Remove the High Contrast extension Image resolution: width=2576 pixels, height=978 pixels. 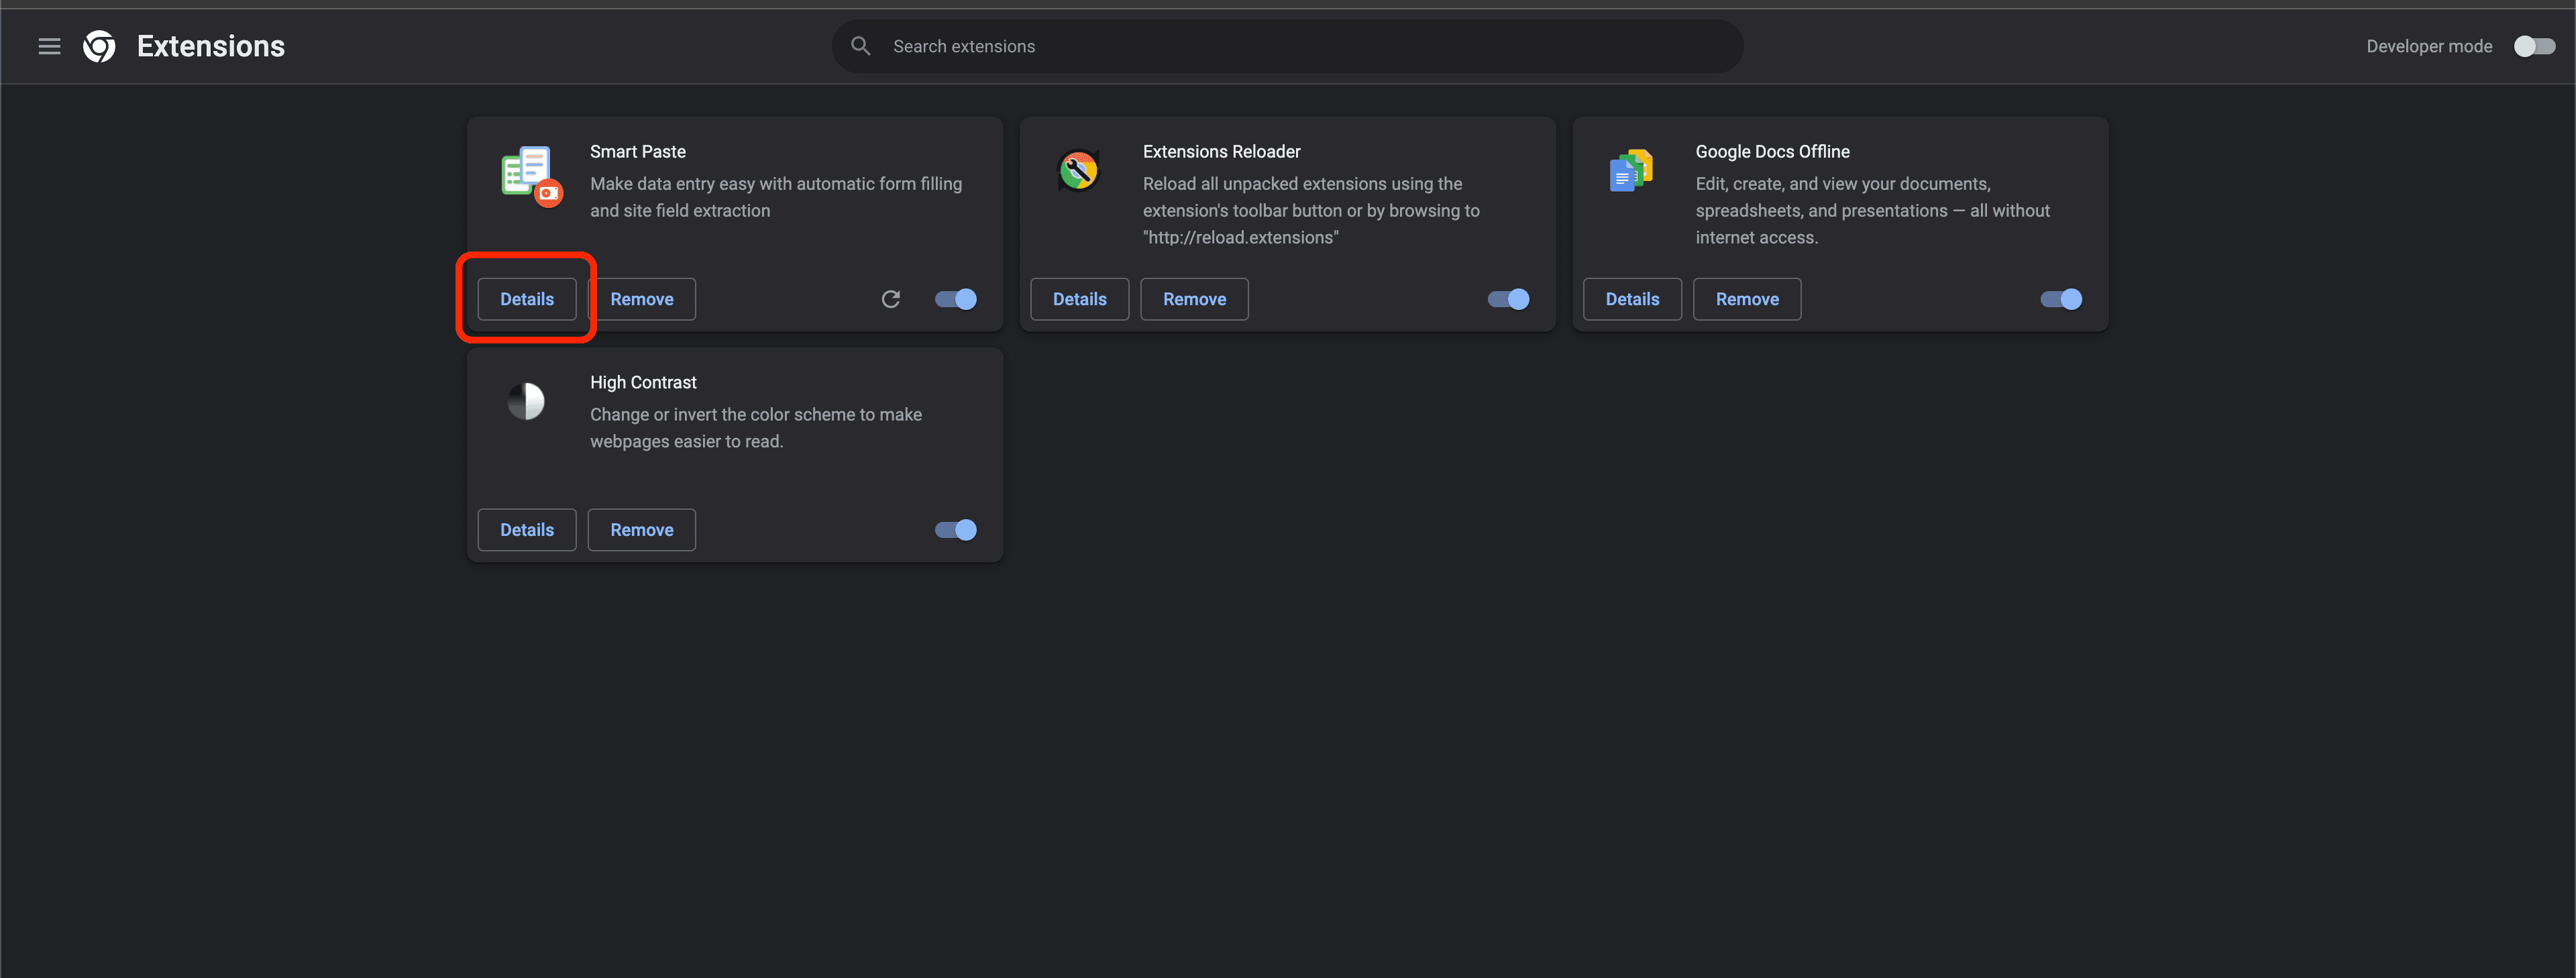pos(642,530)
